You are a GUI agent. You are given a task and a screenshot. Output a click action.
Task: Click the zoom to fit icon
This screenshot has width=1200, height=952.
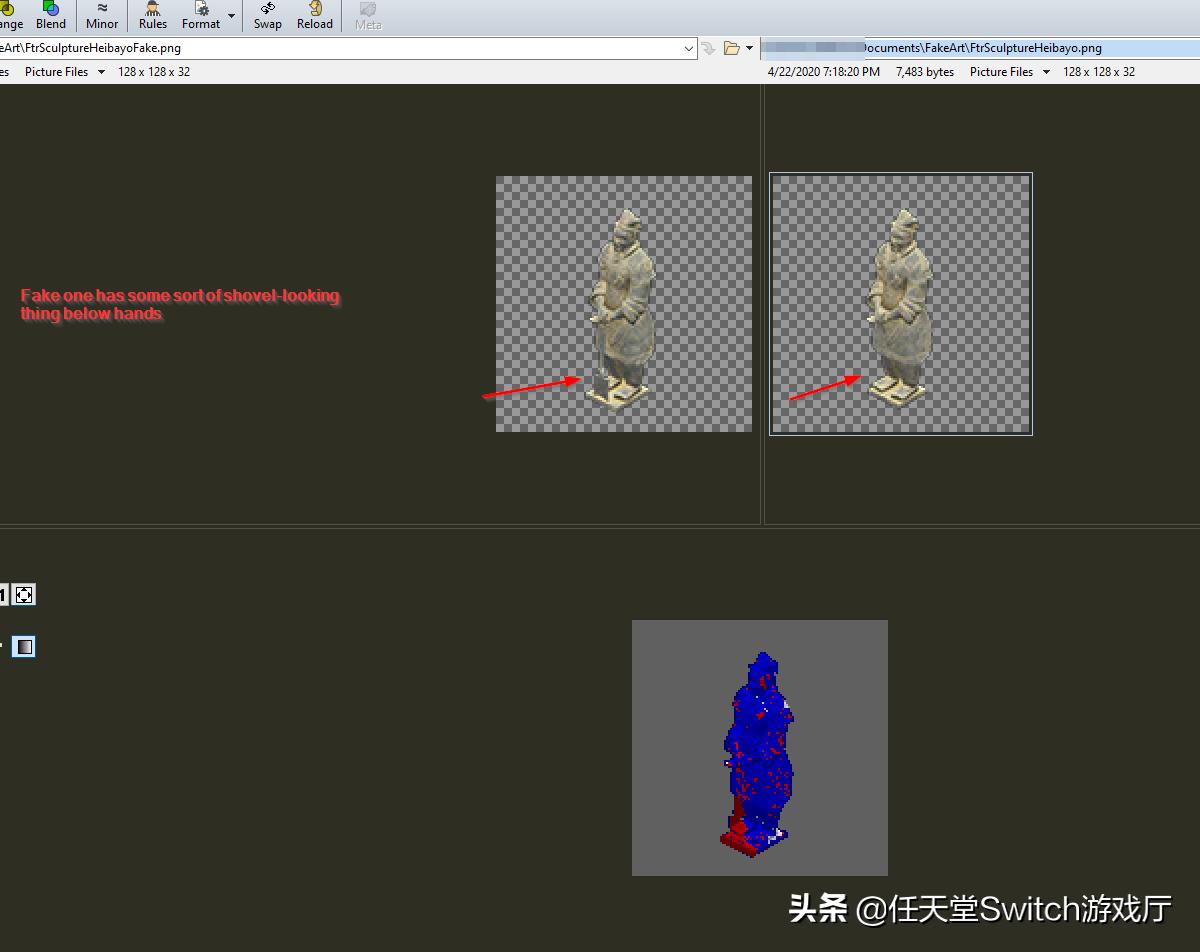click(x=24, y=595)
